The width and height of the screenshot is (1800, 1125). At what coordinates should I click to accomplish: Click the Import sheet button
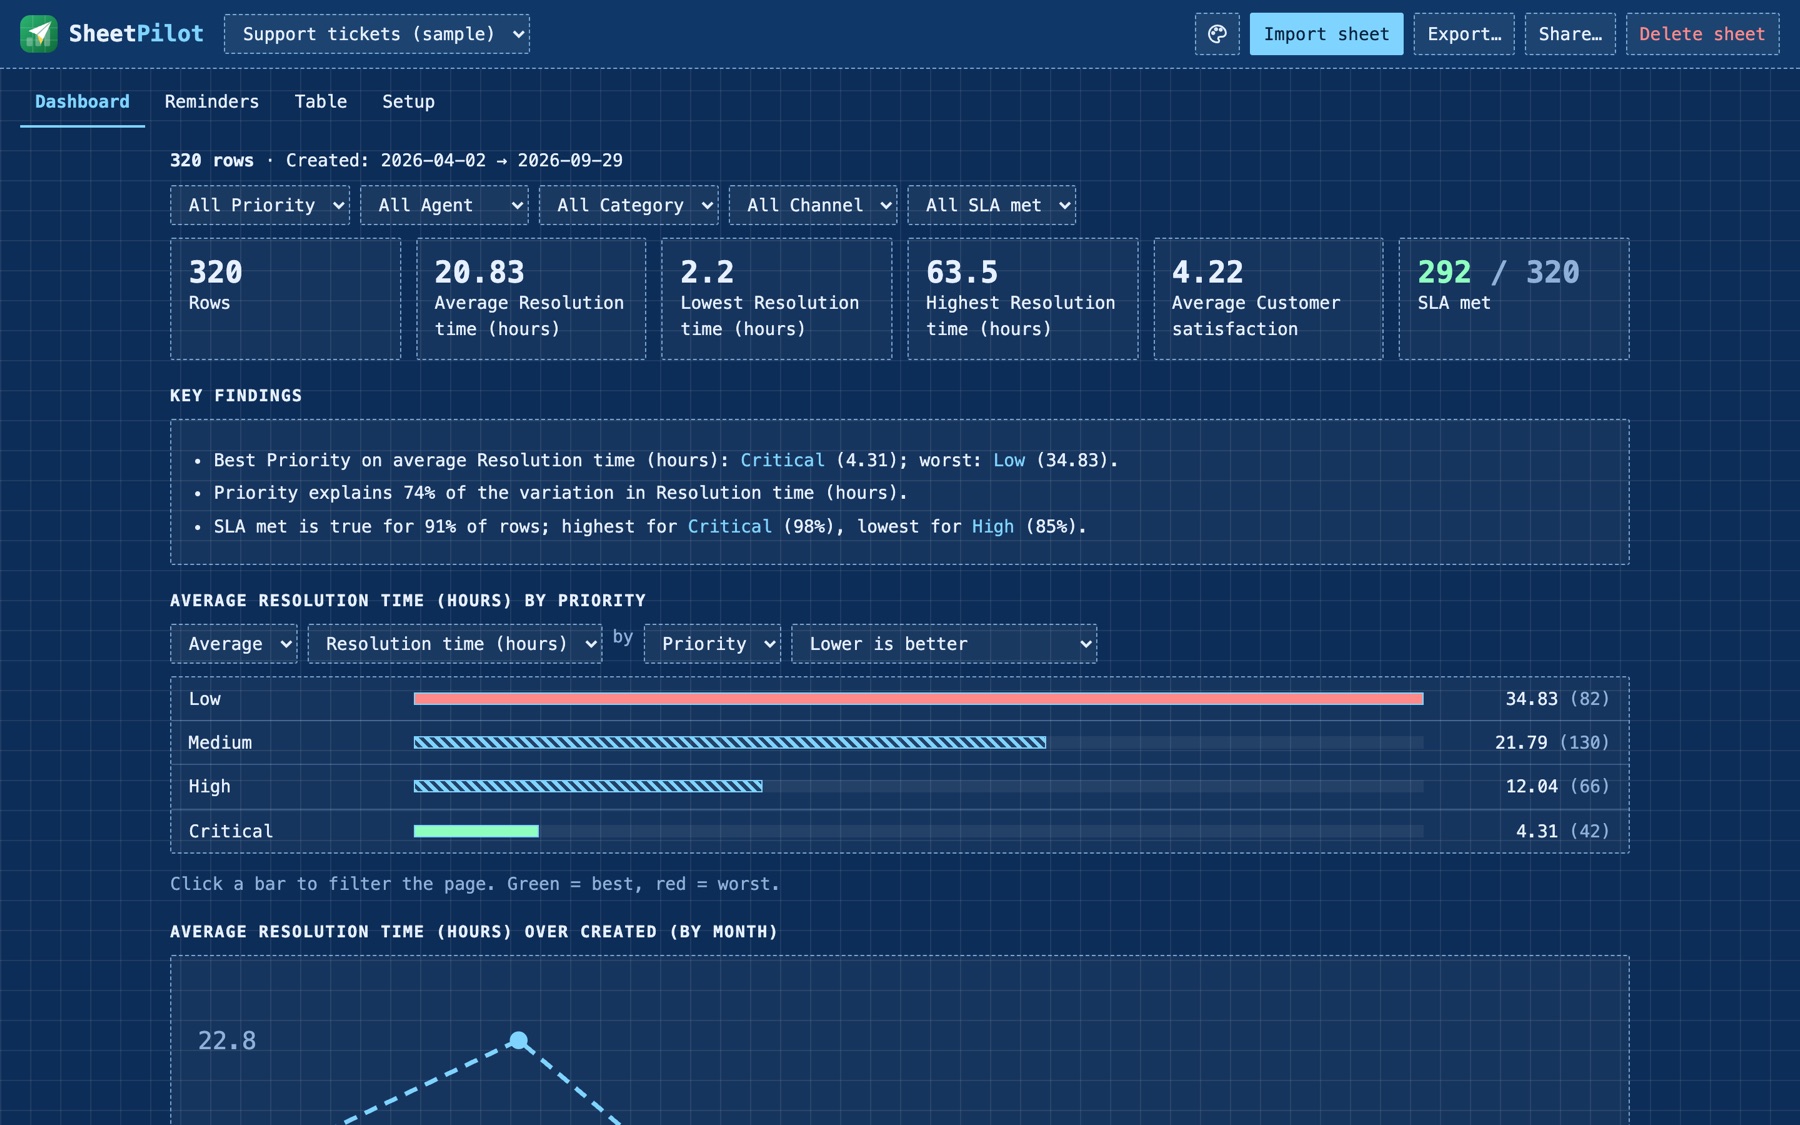(1326, 34)
